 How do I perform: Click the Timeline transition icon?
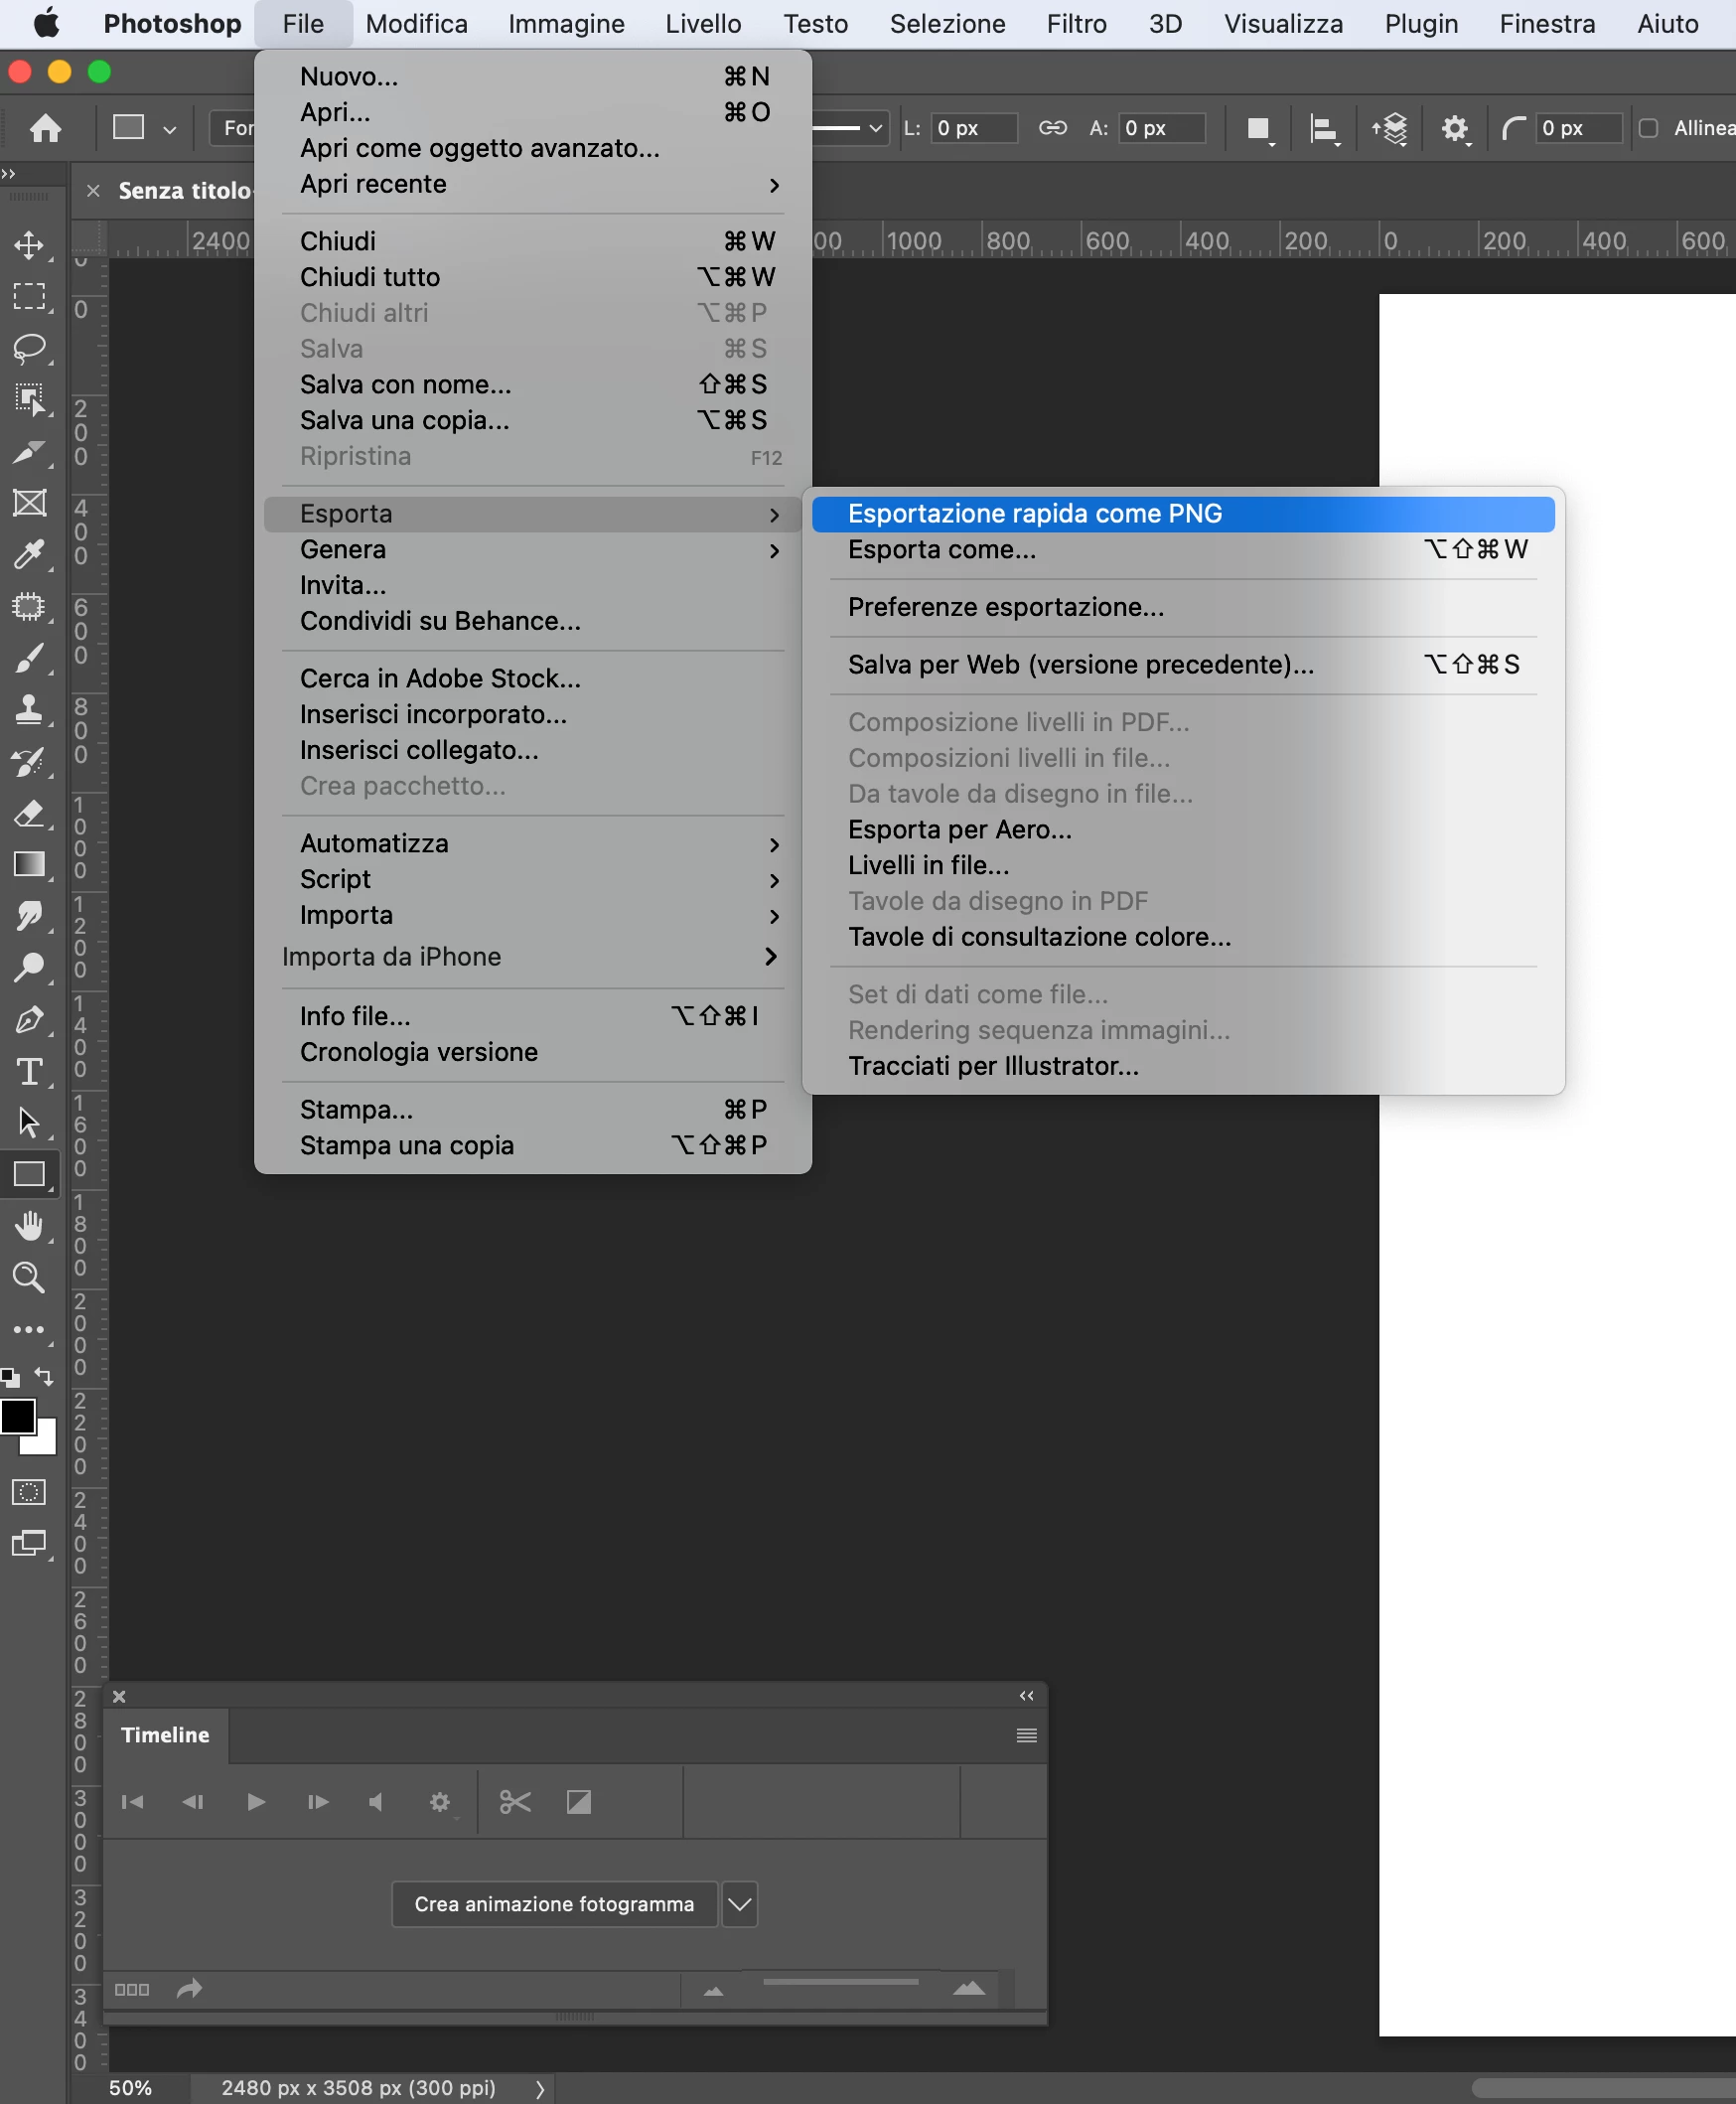[579, 1802]
